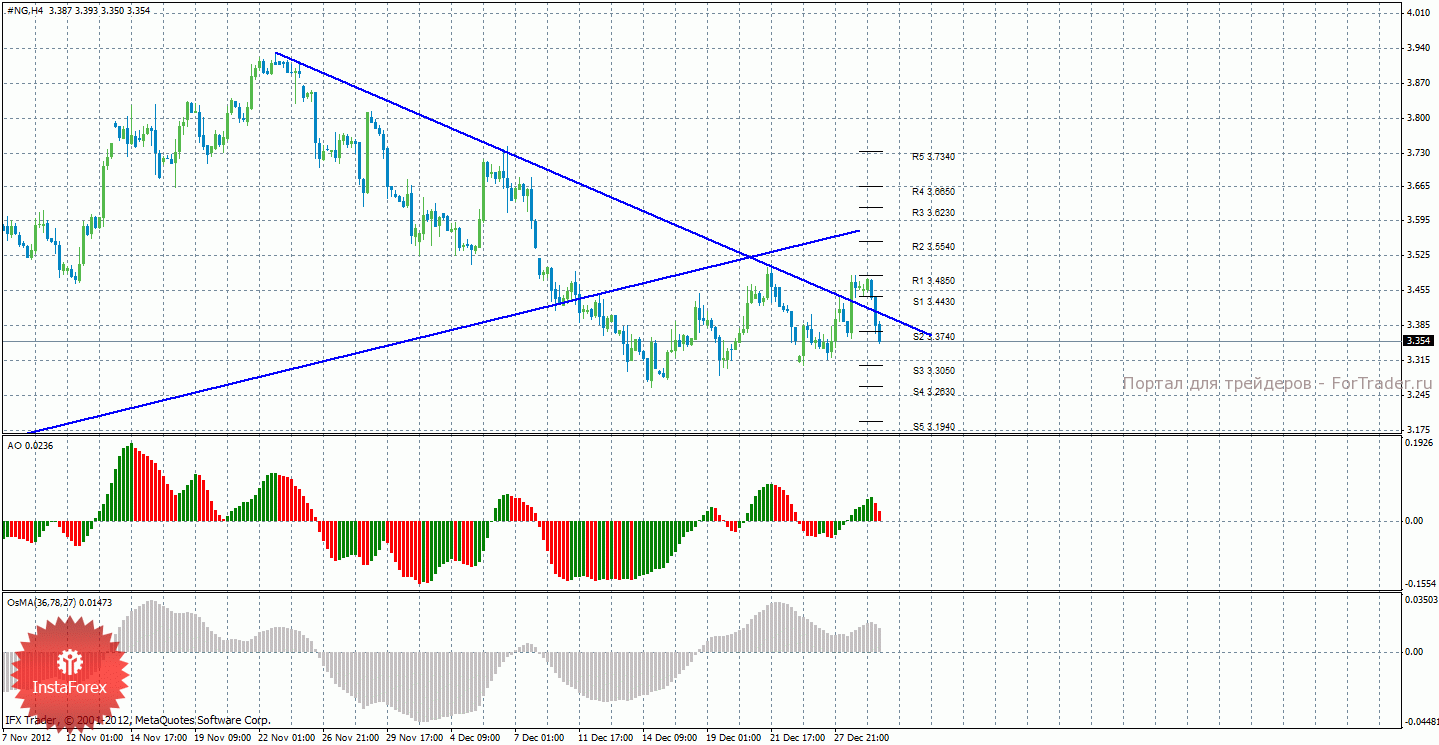Click the AO 0.0236 indicator label
Screen dimensions: 1439x745
[x=30, y=445]
